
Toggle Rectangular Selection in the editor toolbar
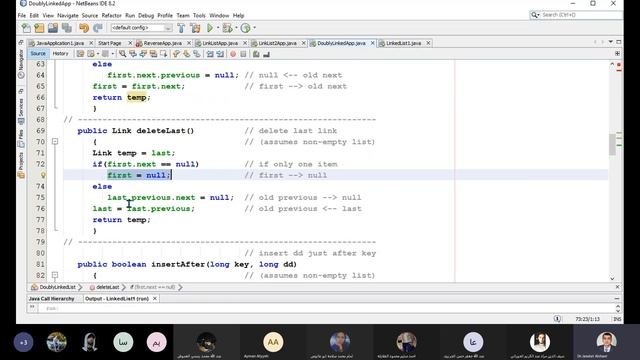coord(163,54)
